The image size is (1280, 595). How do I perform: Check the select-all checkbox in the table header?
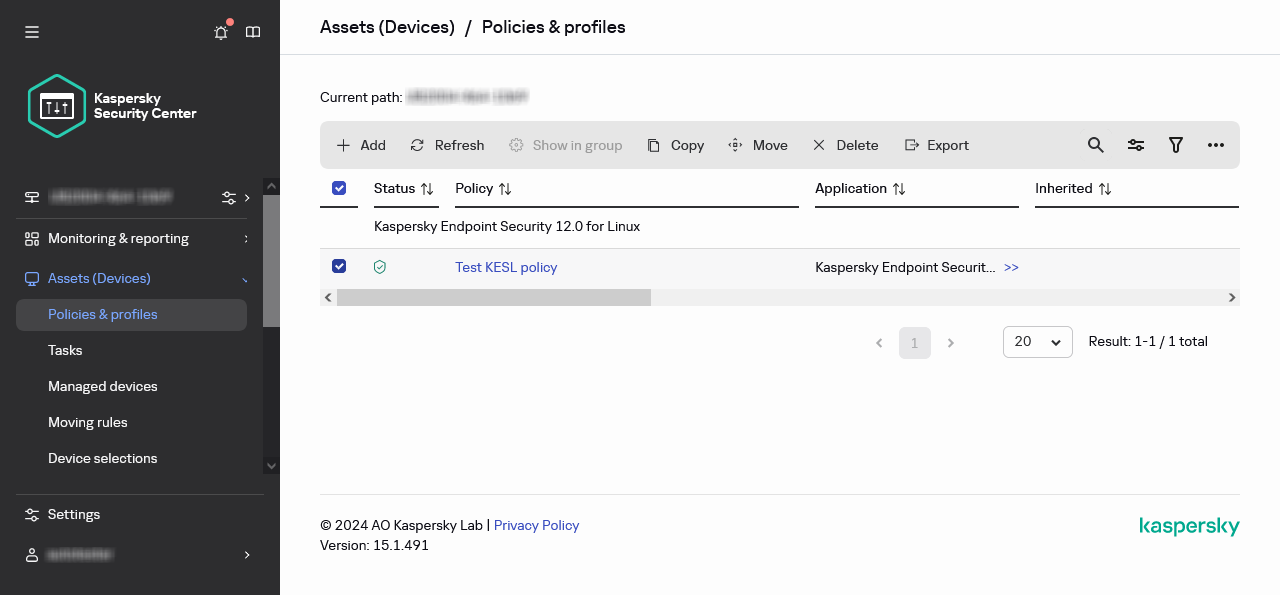(339, 188)
